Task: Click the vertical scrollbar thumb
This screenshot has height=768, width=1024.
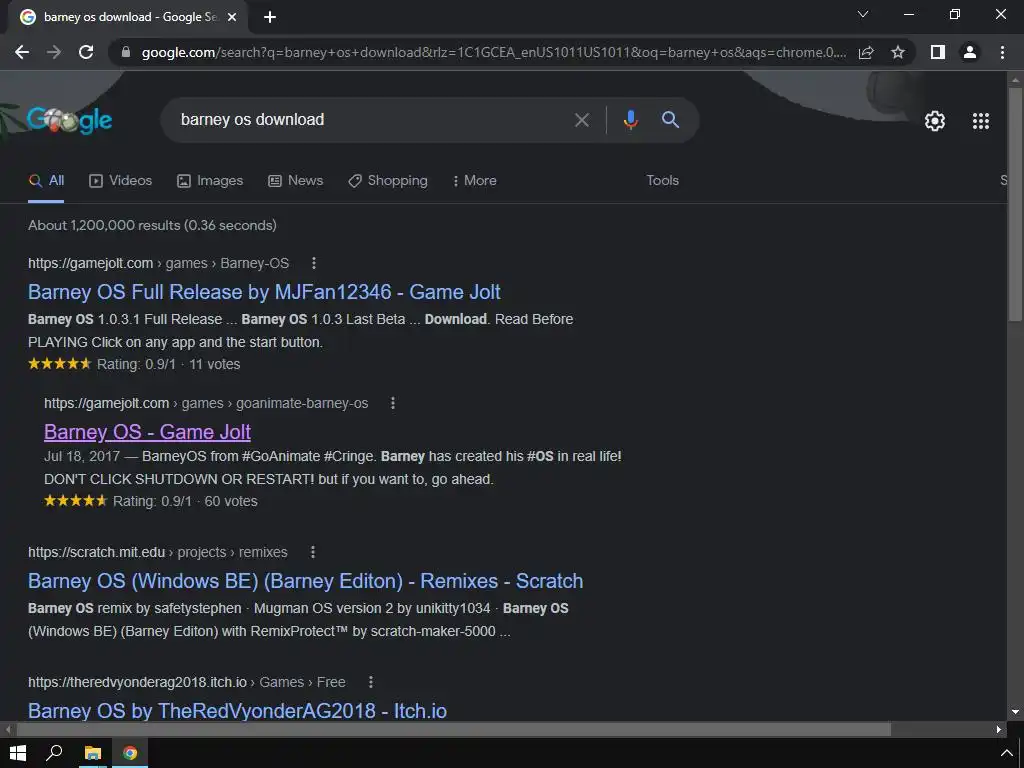Action: tap(1015, 202)
